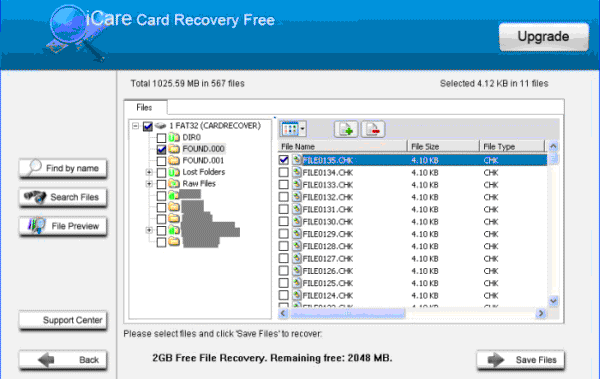Select the Raw Files tree label
Viewport: 600px width, 379px height.
pyautogui.click(x=199, y=184)
